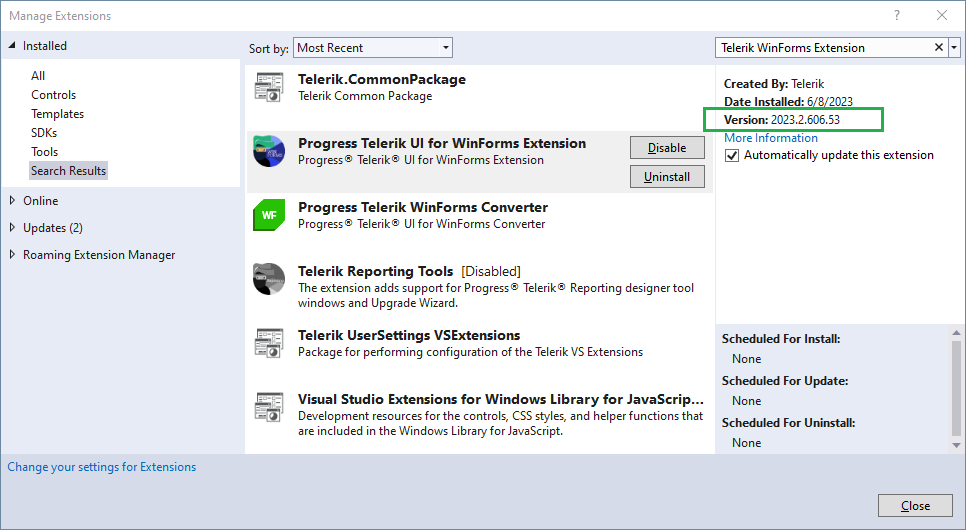Disable the Telerik WinForms Extension
Image resolution: width=966 pixels, height=530 pixels.
667,148
